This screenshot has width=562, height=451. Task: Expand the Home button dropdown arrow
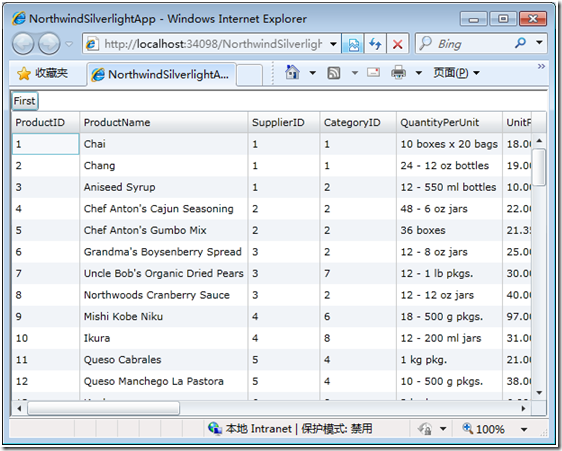coord(313,73)
